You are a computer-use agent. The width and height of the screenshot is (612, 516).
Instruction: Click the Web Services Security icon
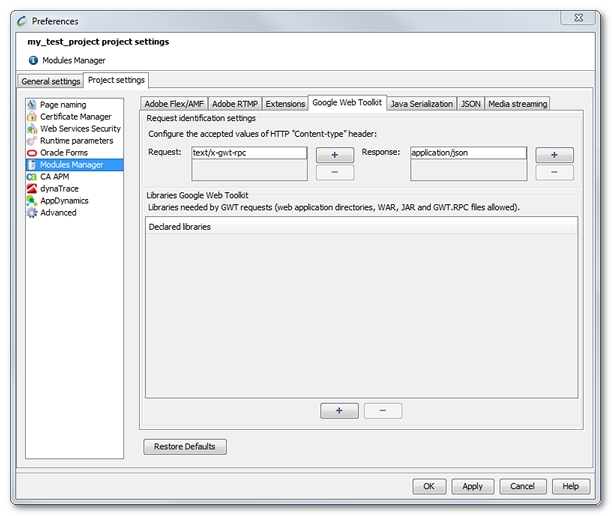(33, 129)
